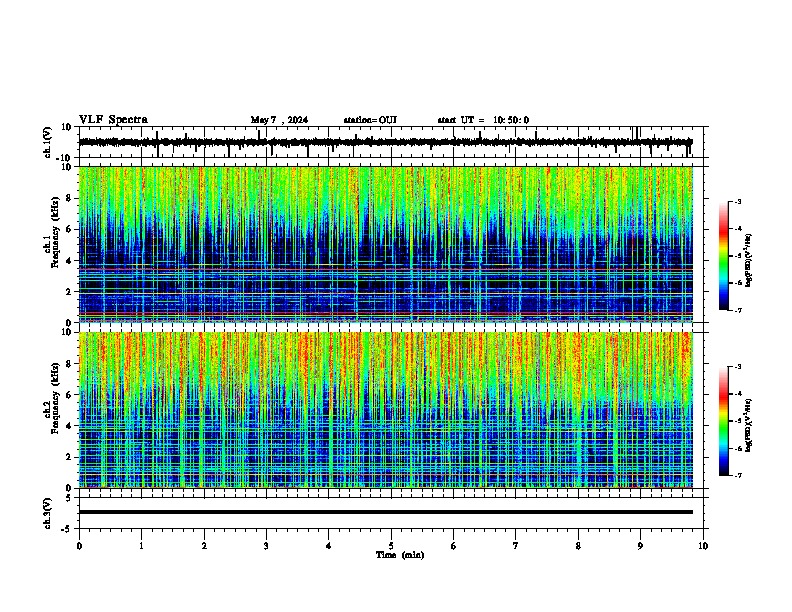Click the "-4" label on ch.2 colorbar

point(737,393)
